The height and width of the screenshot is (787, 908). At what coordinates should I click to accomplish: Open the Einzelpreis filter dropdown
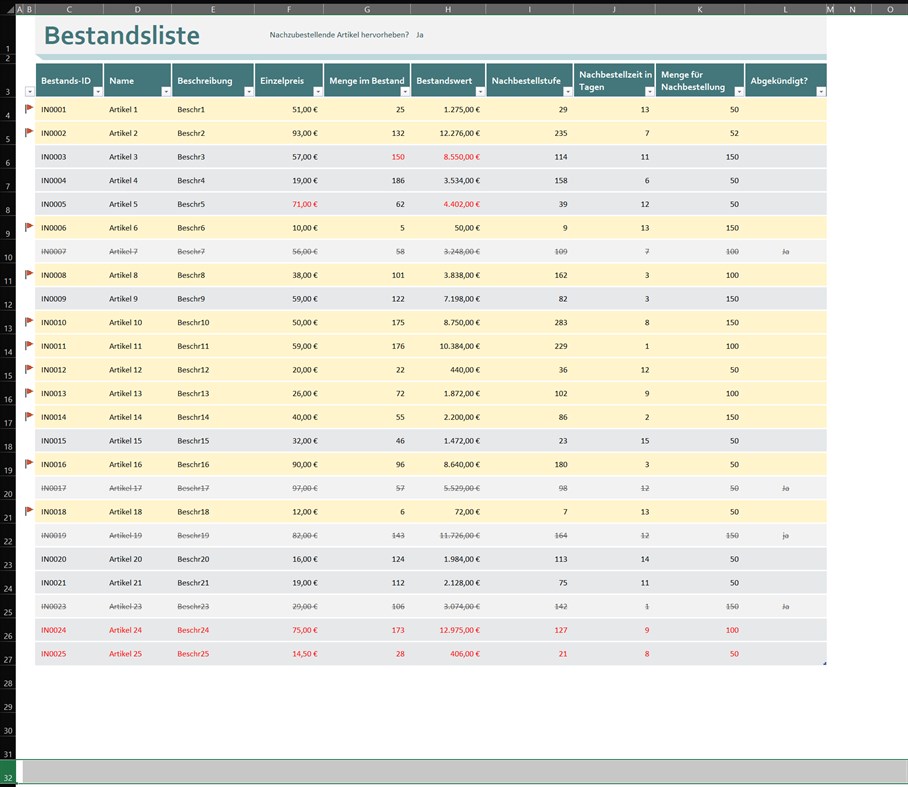318,91
